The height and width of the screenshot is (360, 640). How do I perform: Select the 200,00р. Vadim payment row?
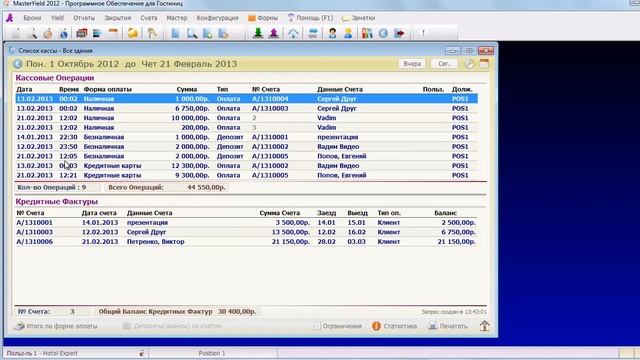click(247, 127)
